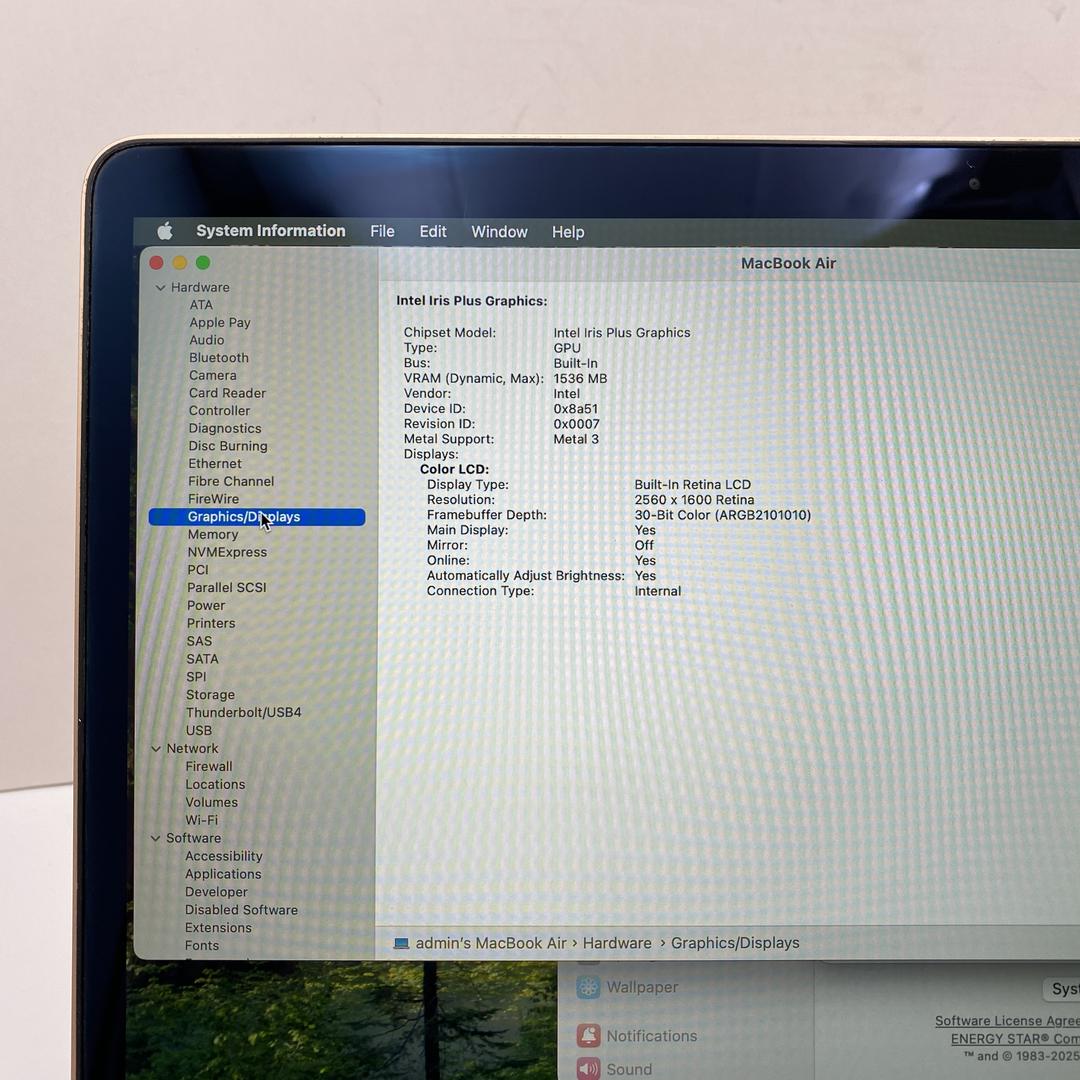Screen dimensions: 1080x1080
Task: Click admin's MacBook Air in path bar
Action: tap(491, 943)
